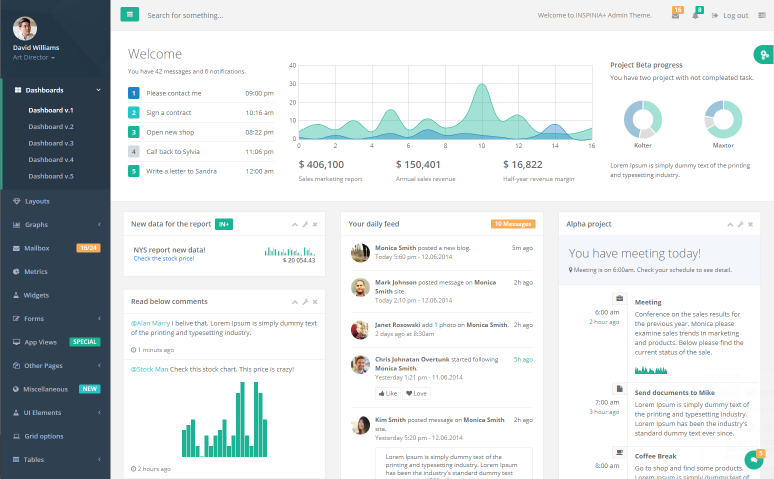Click the @Alan Marry mention link

(150, 323)
